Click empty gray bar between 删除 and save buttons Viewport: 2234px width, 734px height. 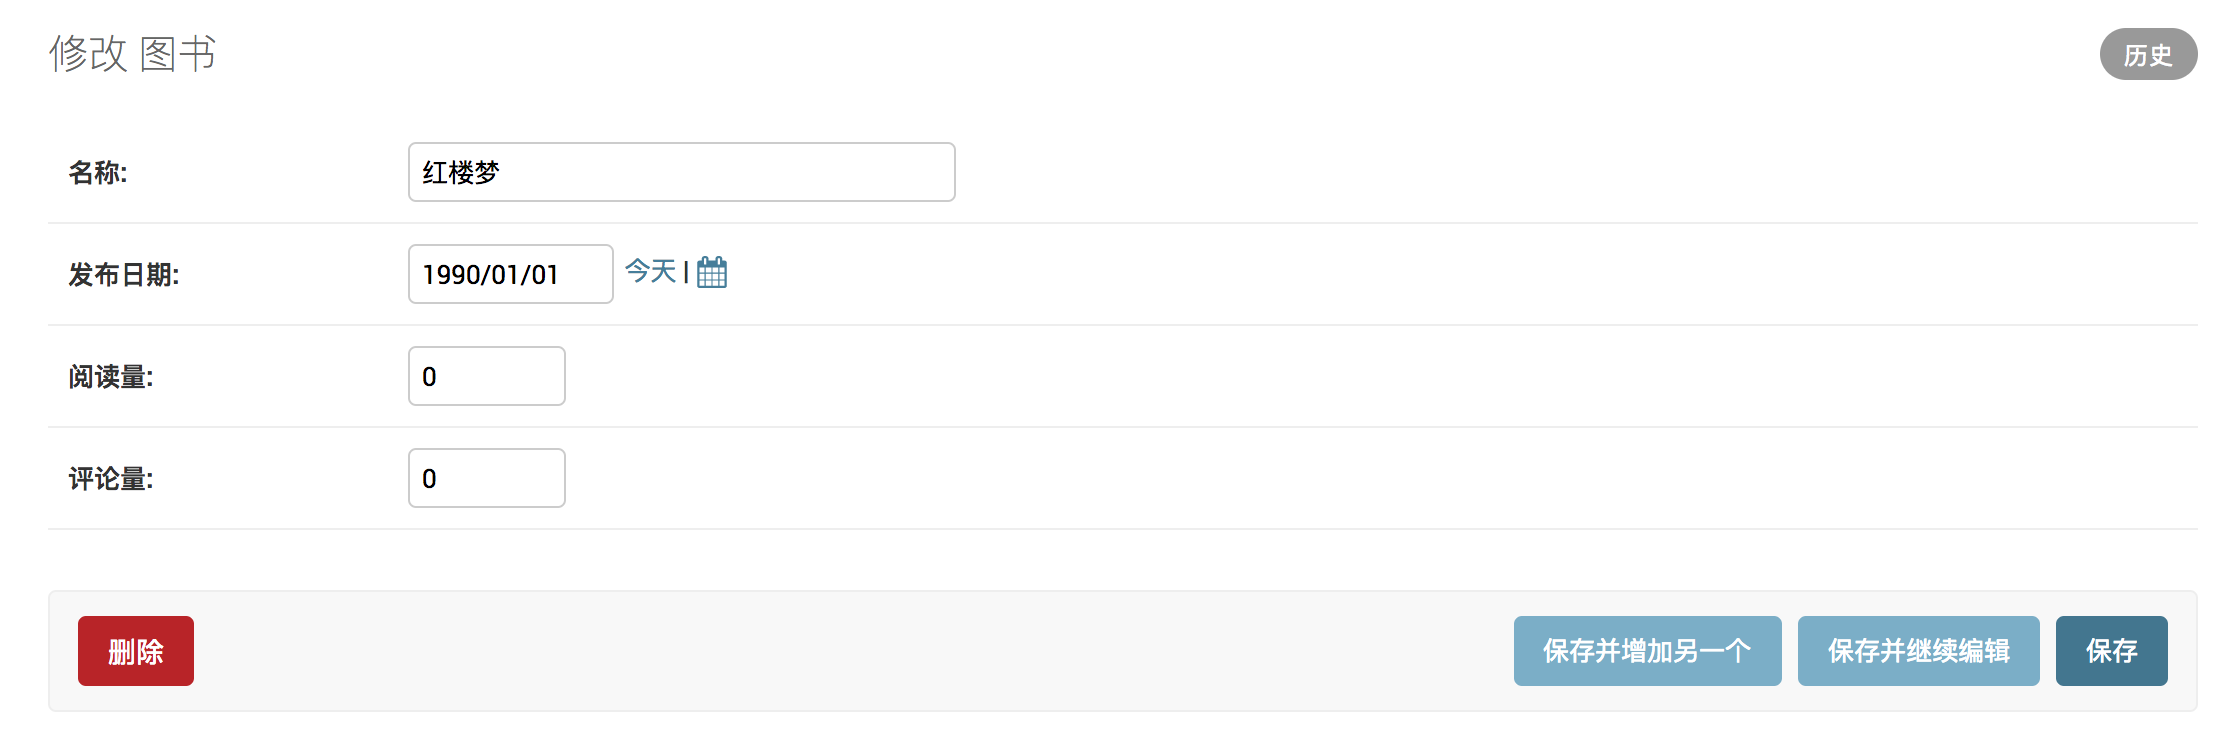click(x=850, y=651)
